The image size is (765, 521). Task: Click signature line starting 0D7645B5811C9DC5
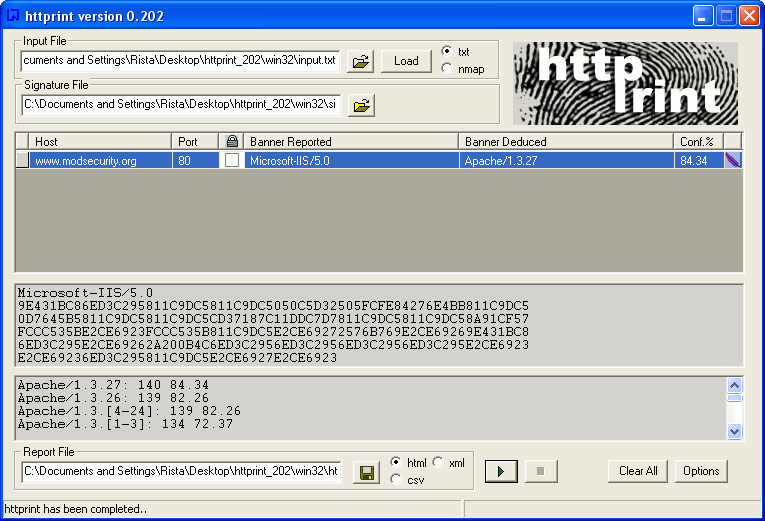pos(273,319)
